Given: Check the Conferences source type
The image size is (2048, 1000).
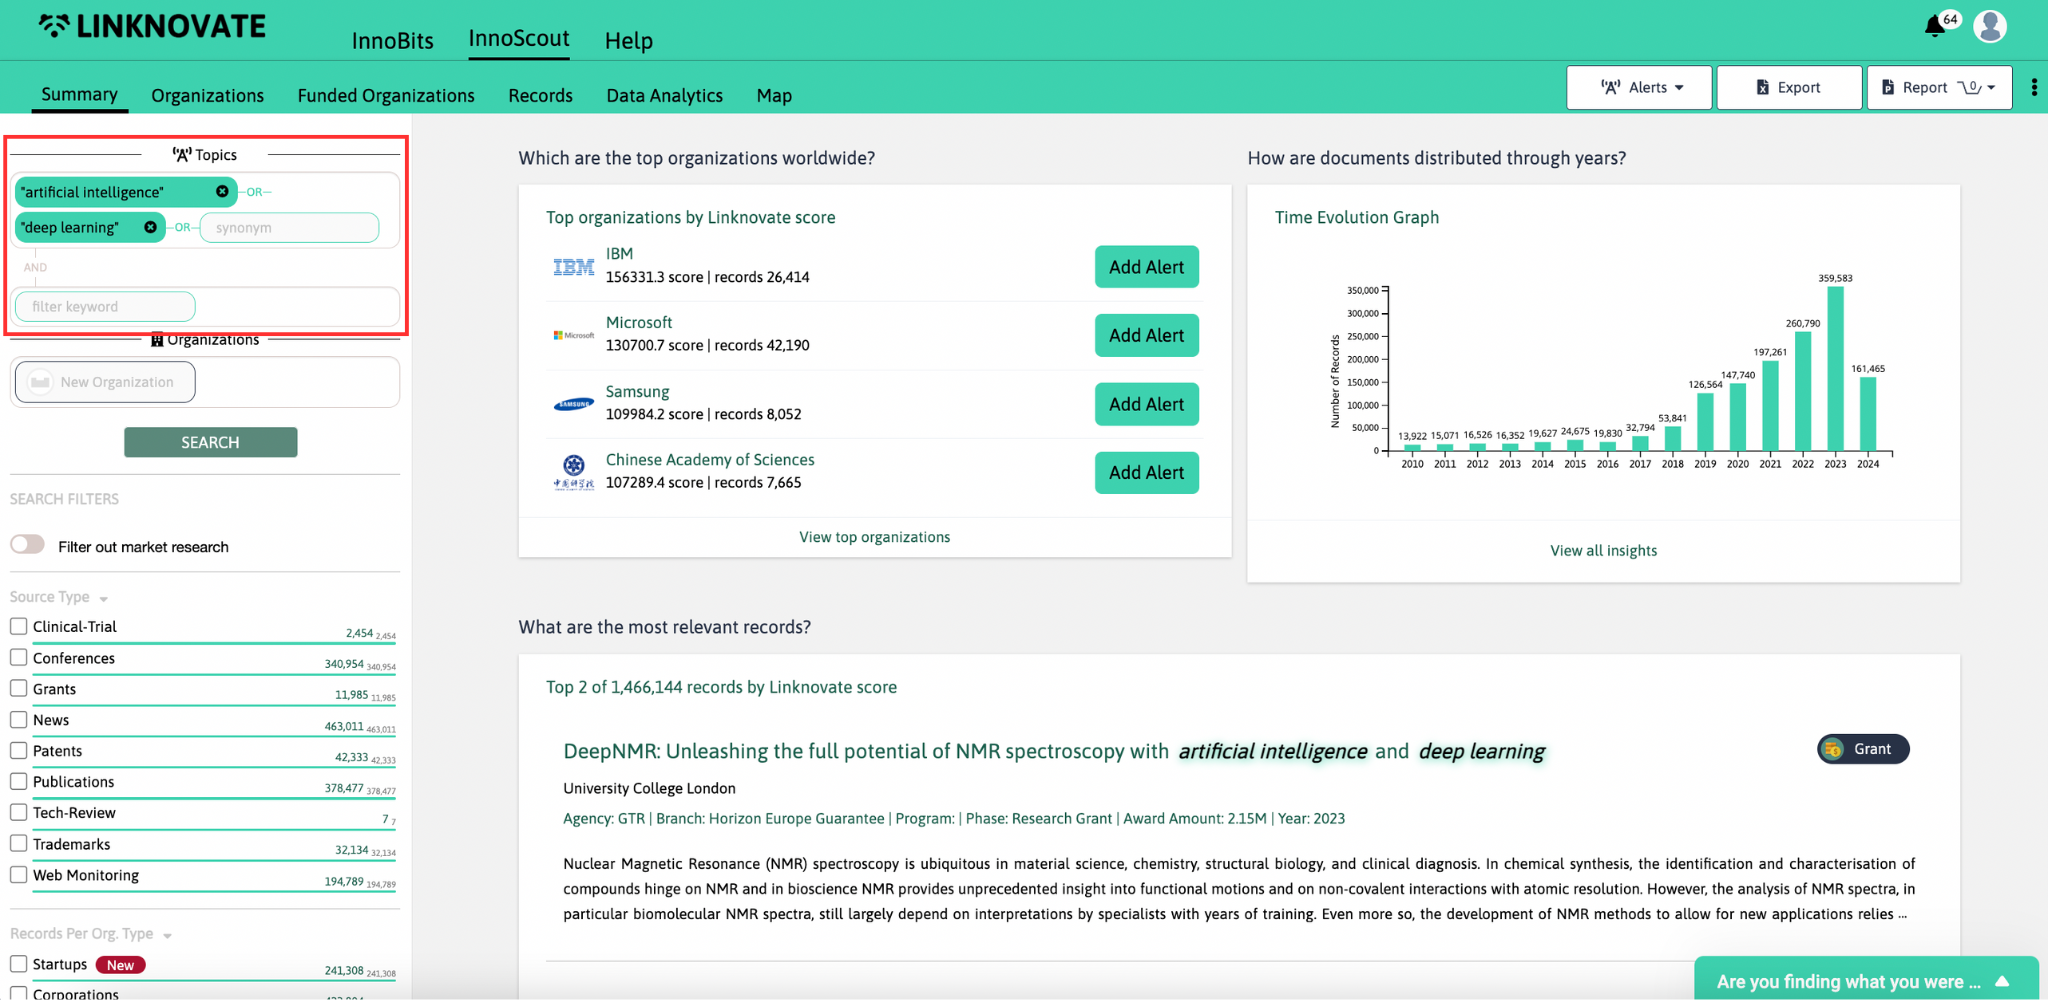Looking at the screenshot, I should tap(19, 658).
